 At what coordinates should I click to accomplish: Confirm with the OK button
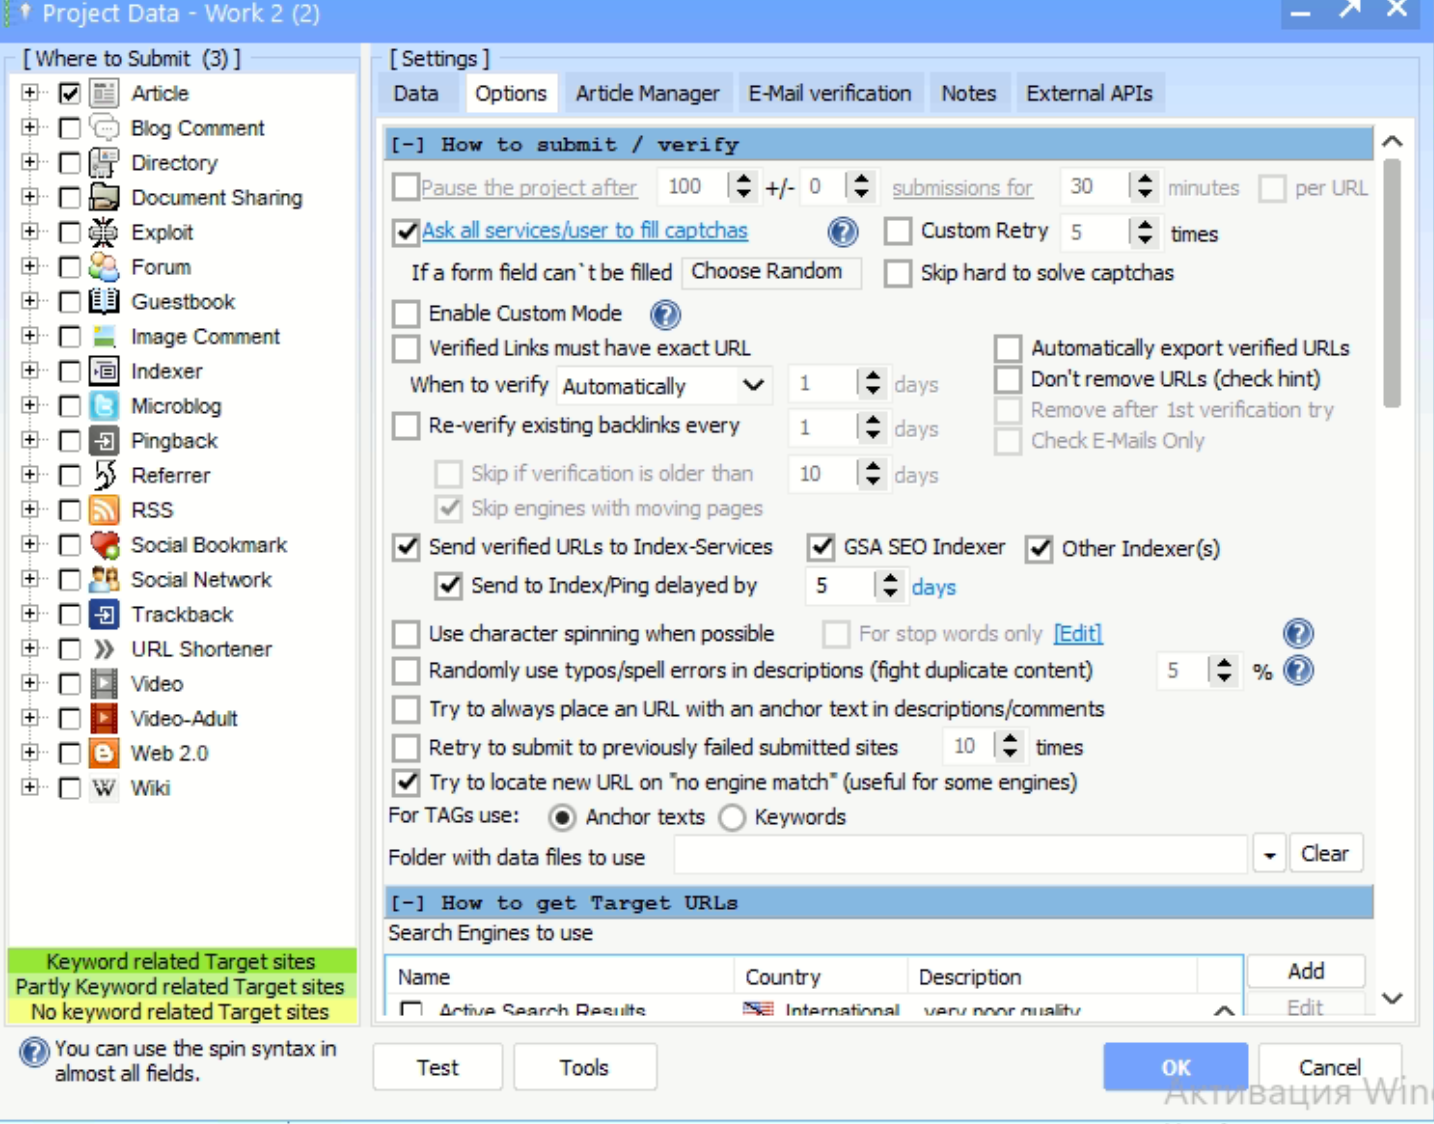coord(1176,1067)
